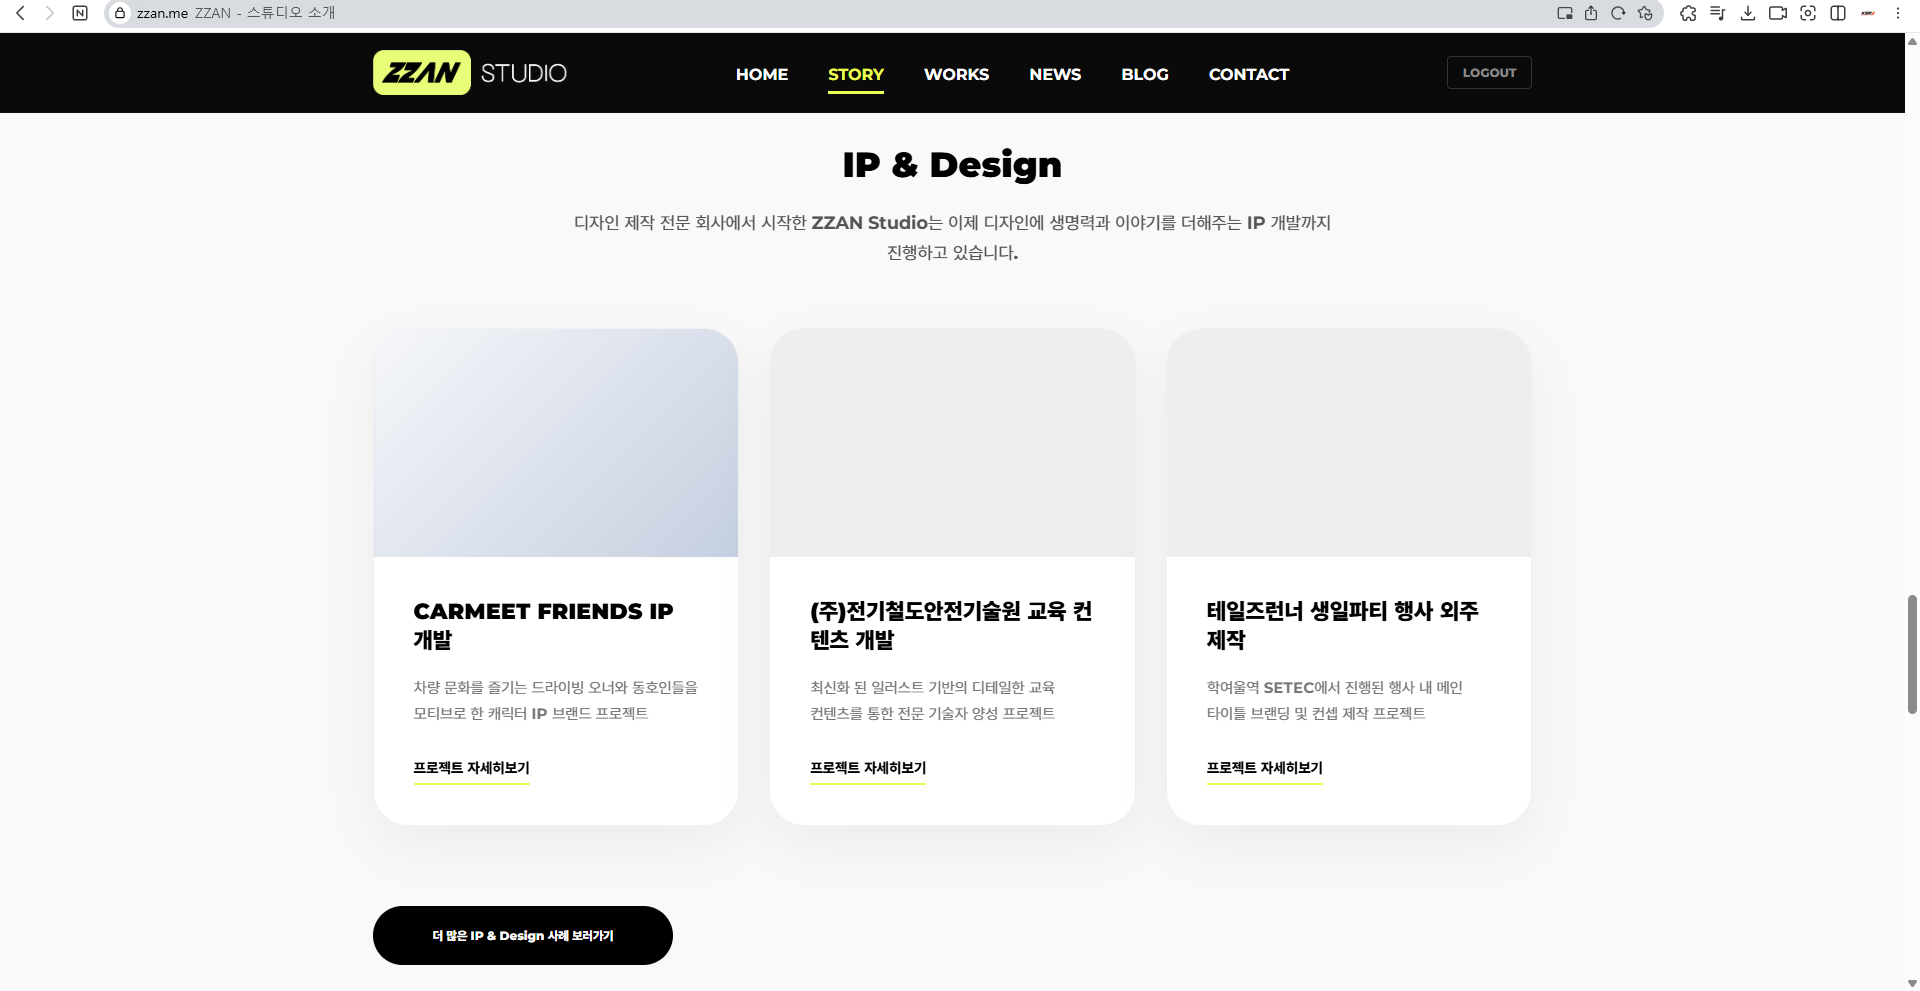
Task: Click the browser back arrow
Action: point(20,13)
